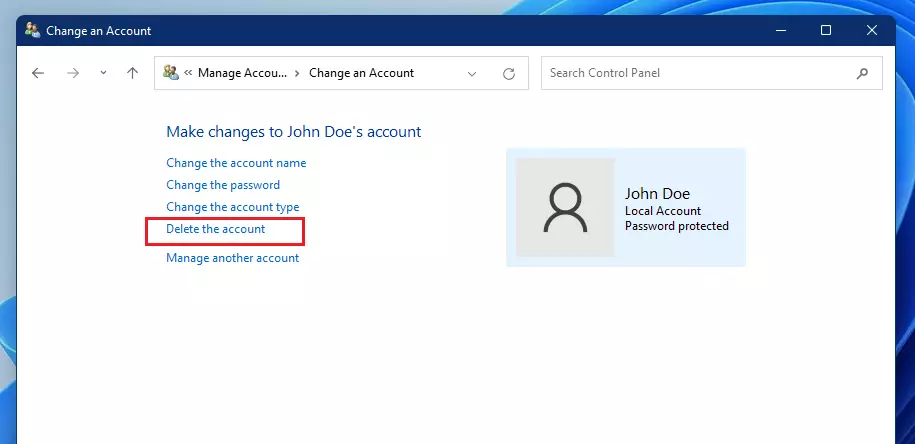Go up one level with up arrow

[132, 73]
